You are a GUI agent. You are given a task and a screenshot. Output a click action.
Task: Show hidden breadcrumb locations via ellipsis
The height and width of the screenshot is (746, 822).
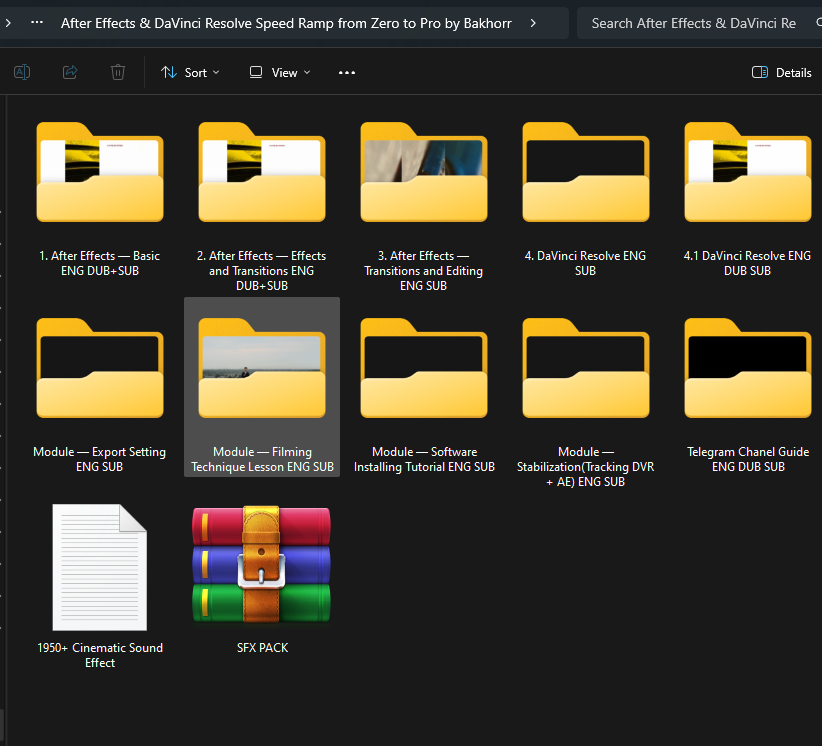click(37, 23)
